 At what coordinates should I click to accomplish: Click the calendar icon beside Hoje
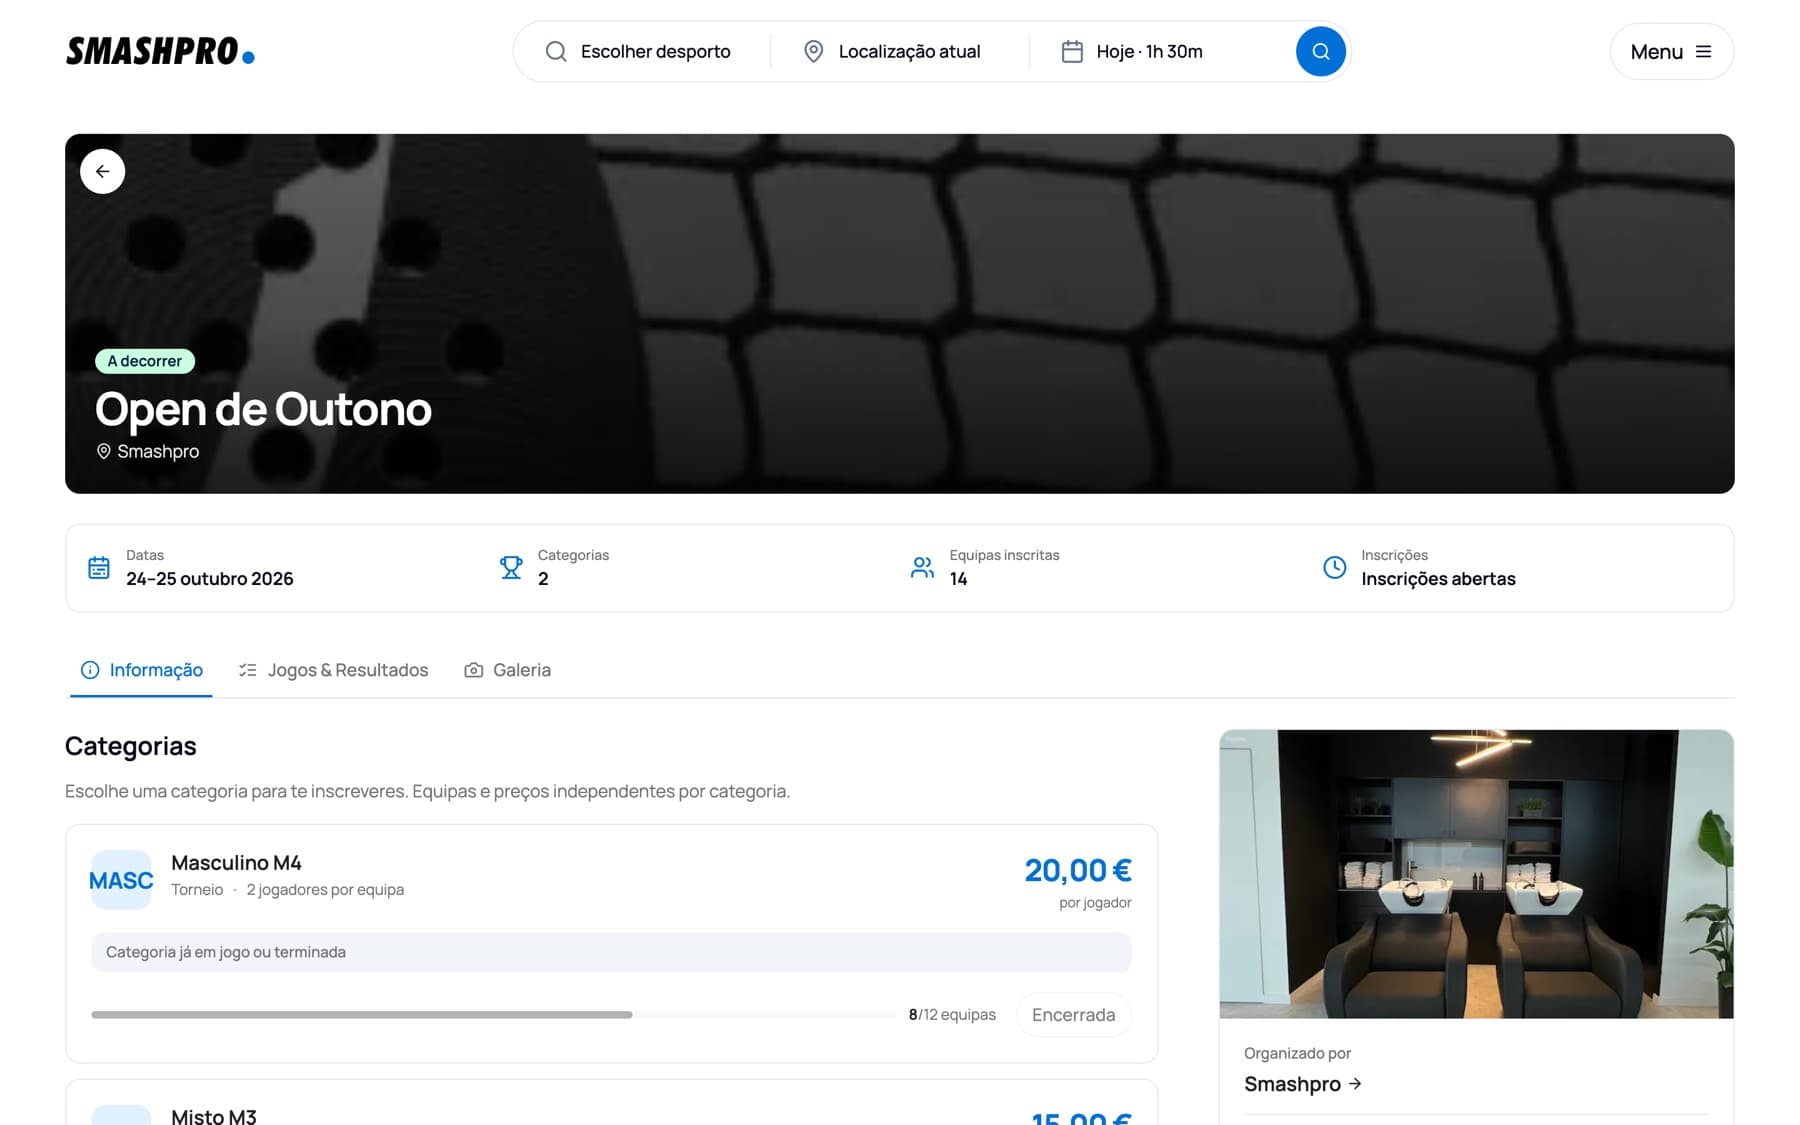tap(1072, 51)
